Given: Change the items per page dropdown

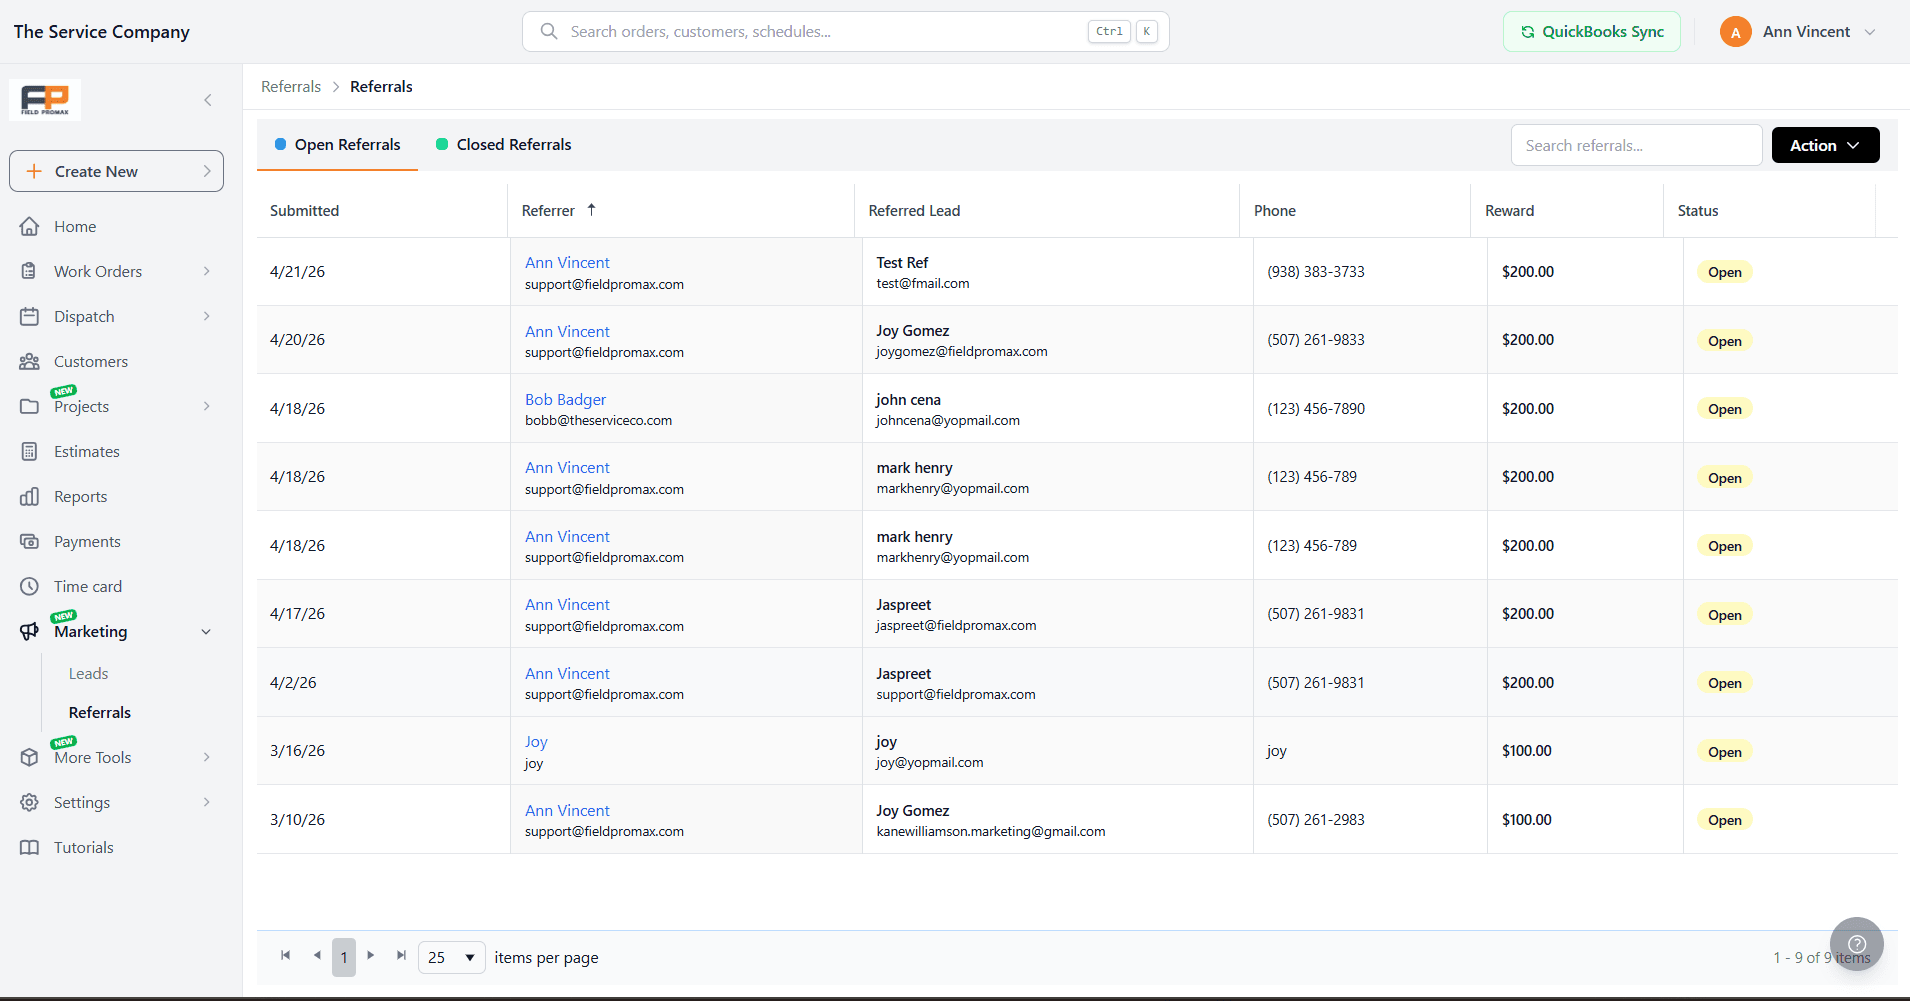Looking at the screenshot, I should [x=452, y=958].
